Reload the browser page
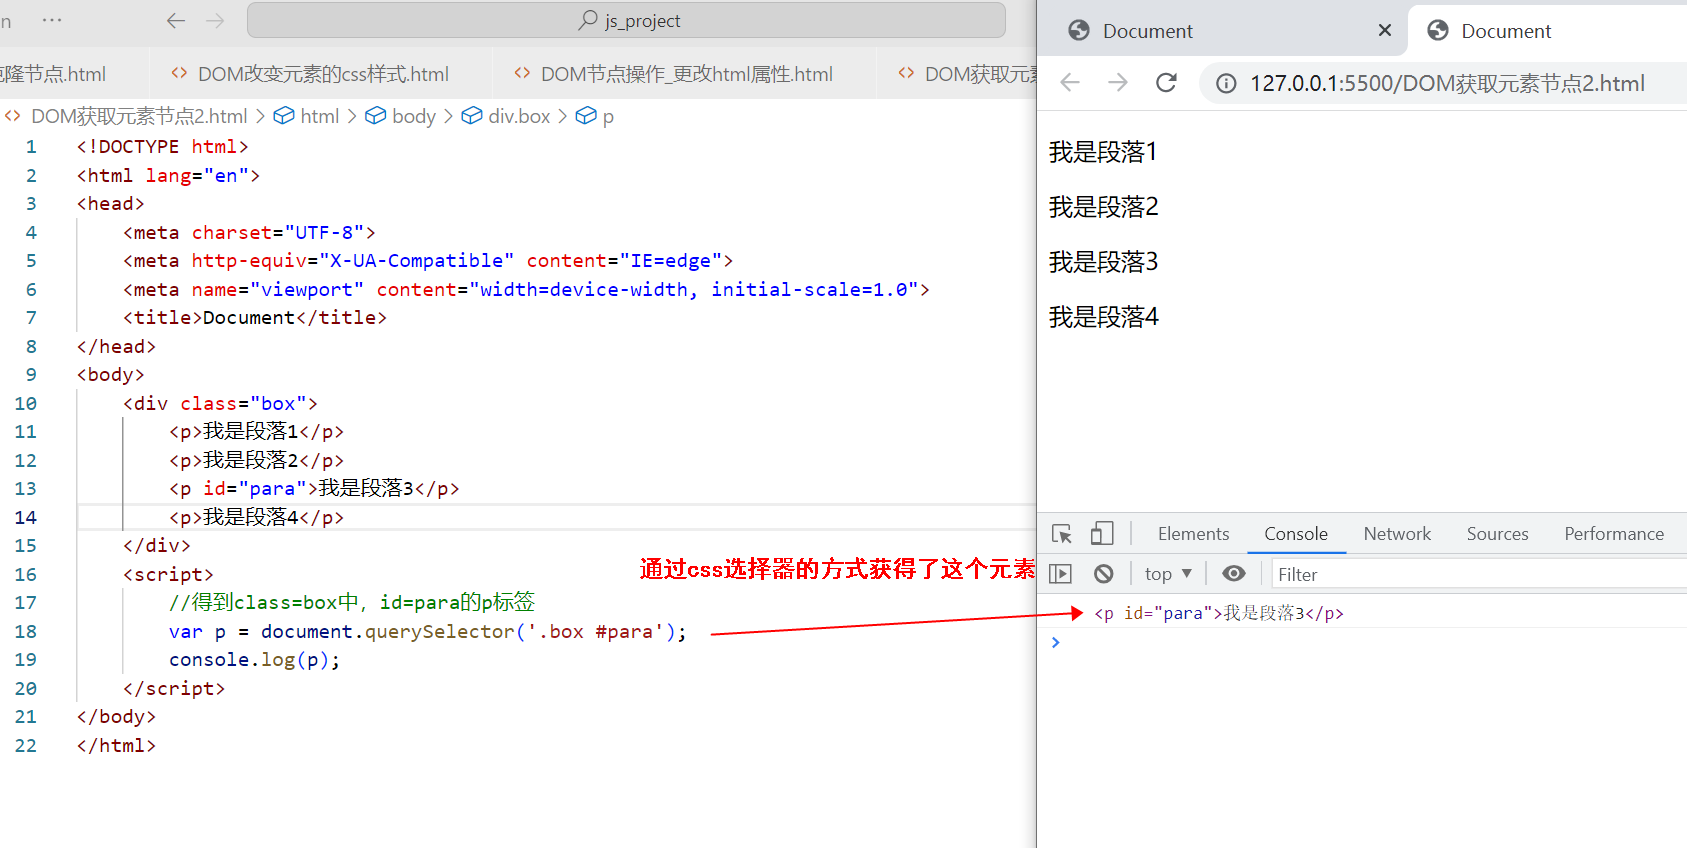Image resolution: width=1687 pixels, height=848 pixels. (x=1166, y=83)
